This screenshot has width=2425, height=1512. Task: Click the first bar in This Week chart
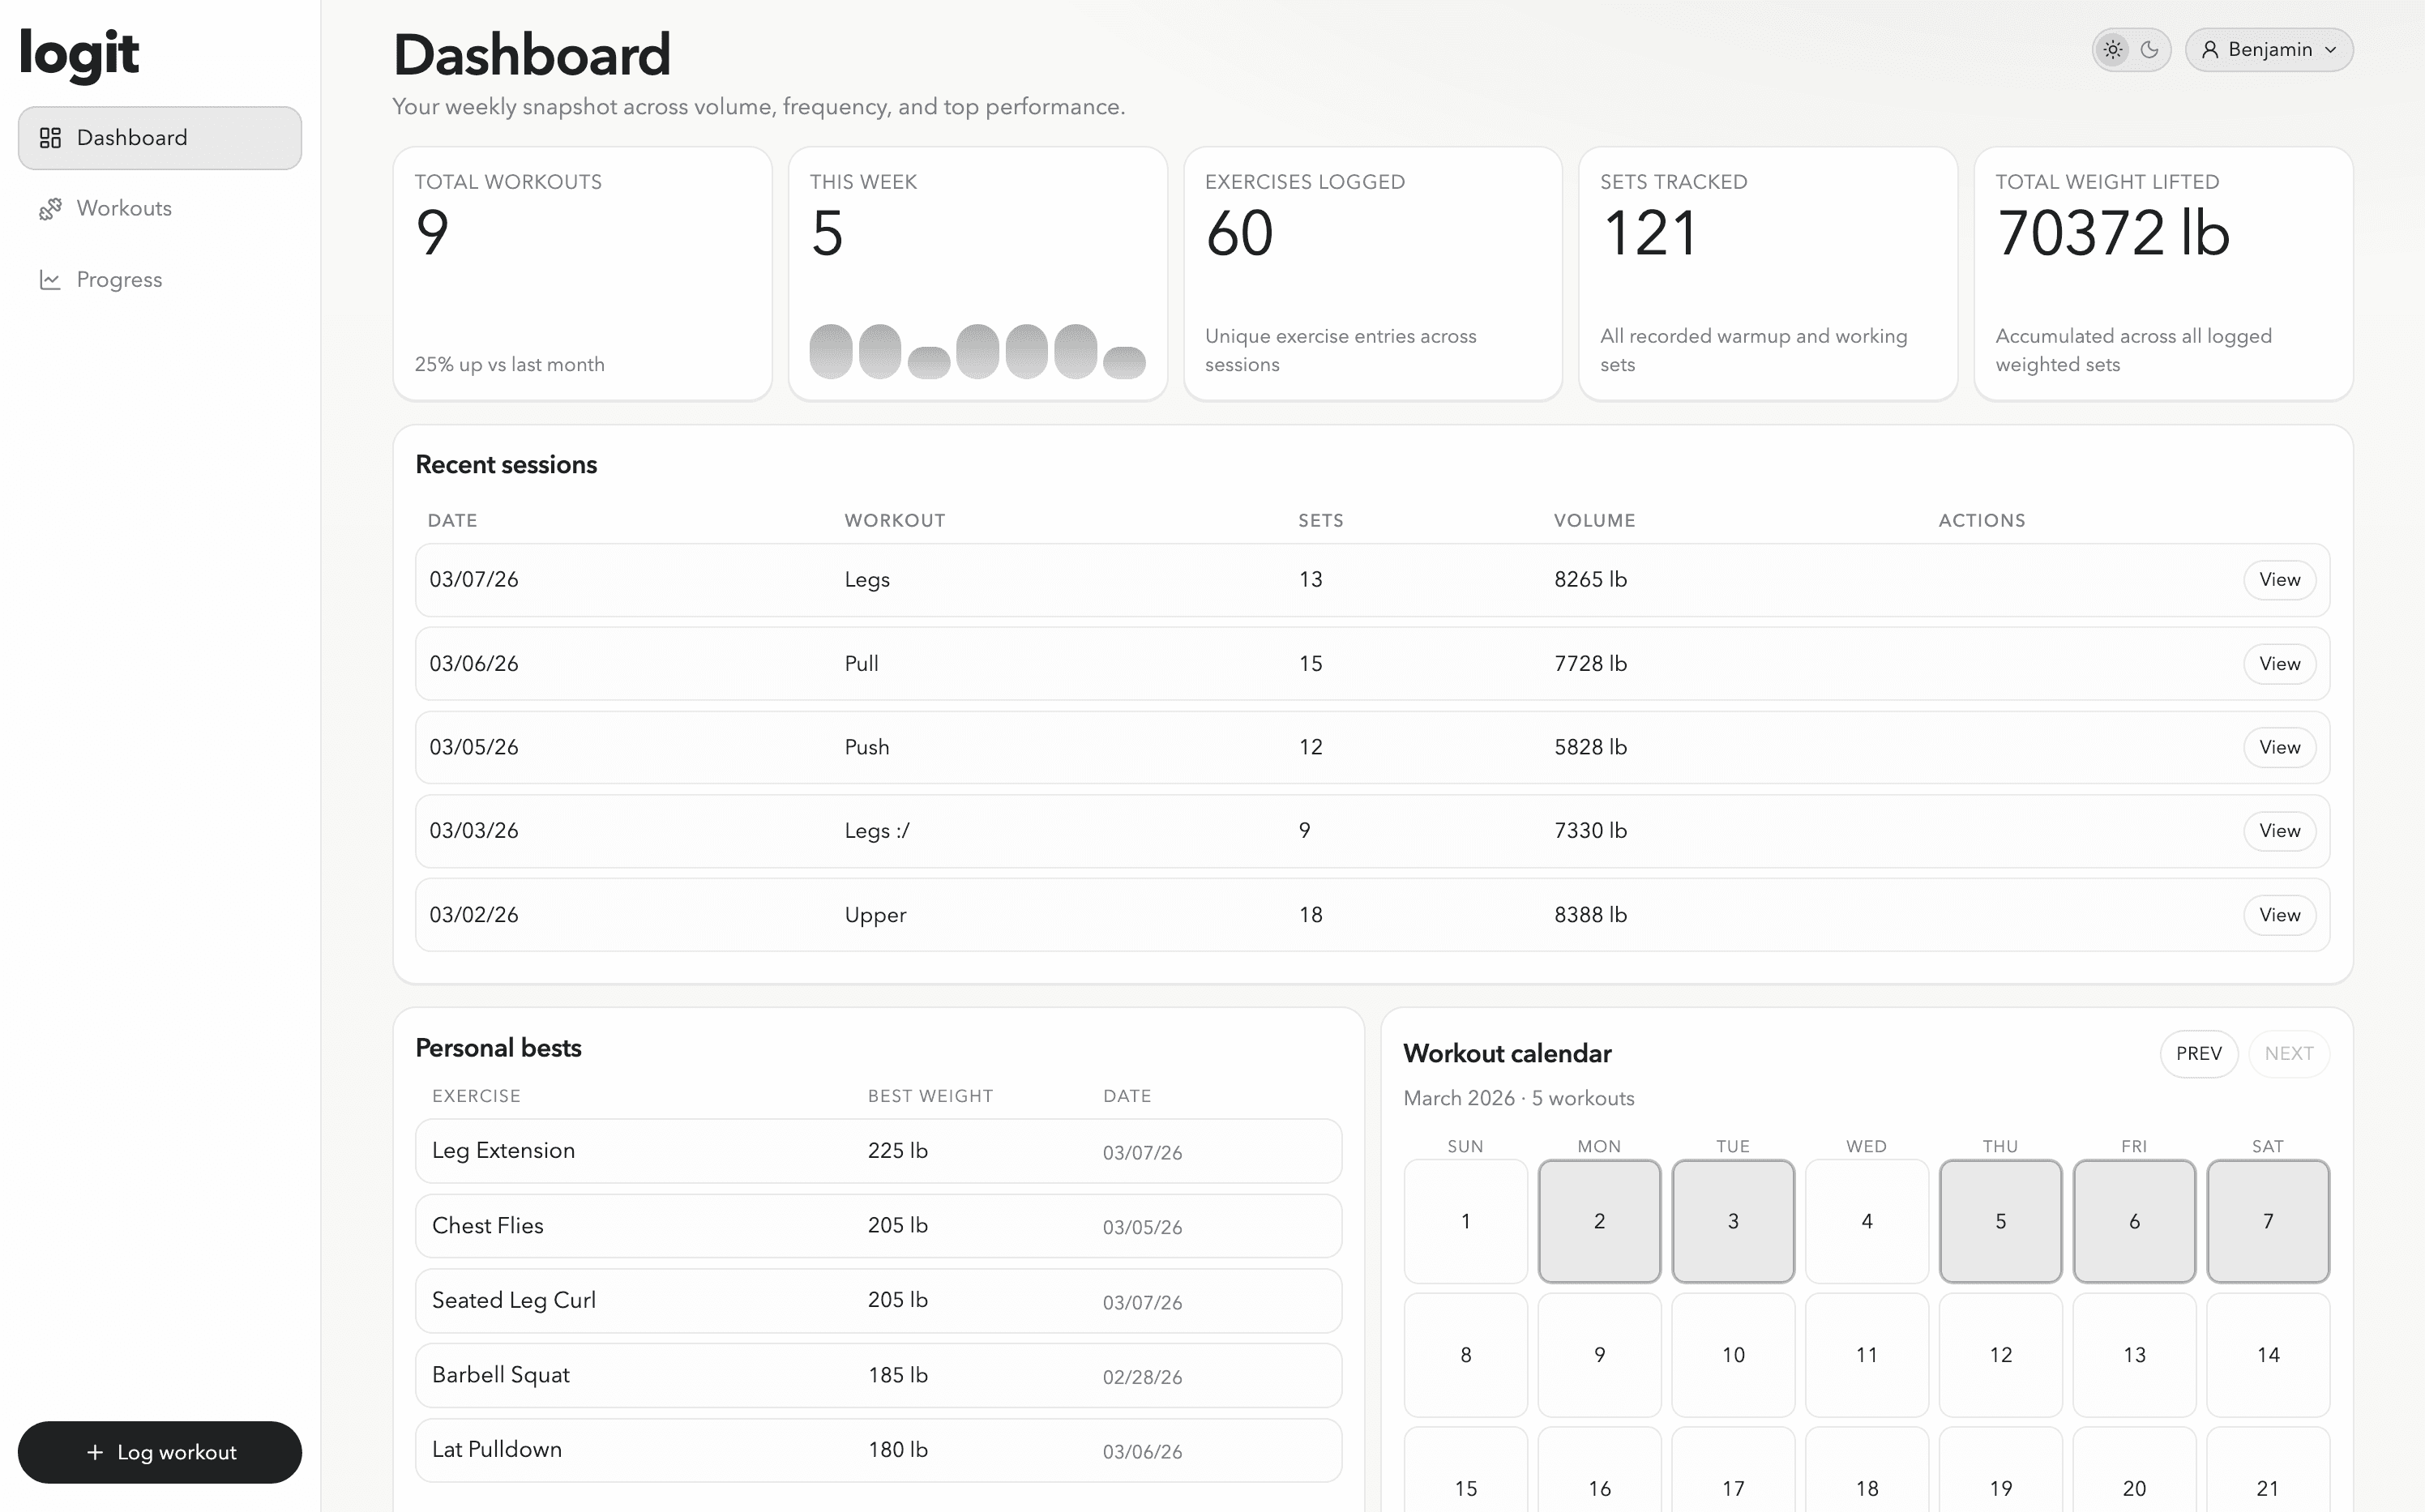coord(830,352)
